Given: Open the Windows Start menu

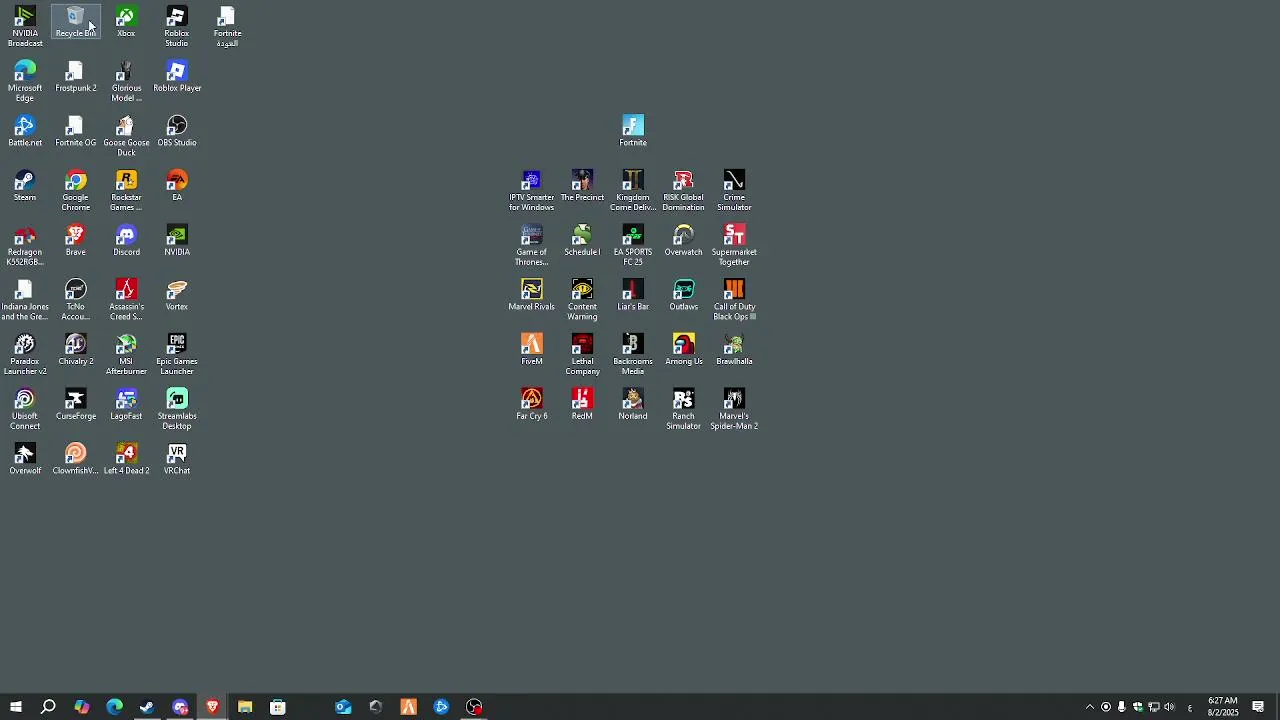Looking at the screenshot, I should click(x=16, y=707).
